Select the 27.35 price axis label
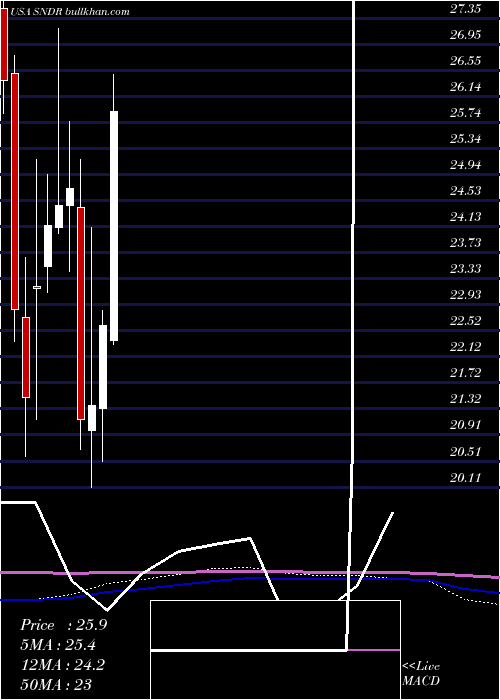The height and width of the screenshot is (700, 500). click(x=465, y=8)
